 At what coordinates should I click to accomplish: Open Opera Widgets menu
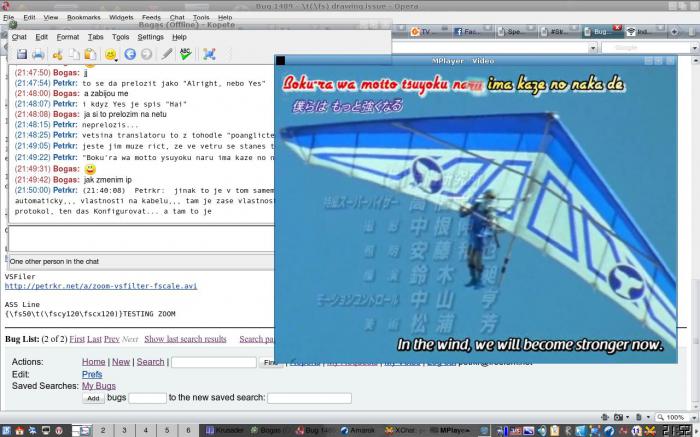(x=121, y=17)
